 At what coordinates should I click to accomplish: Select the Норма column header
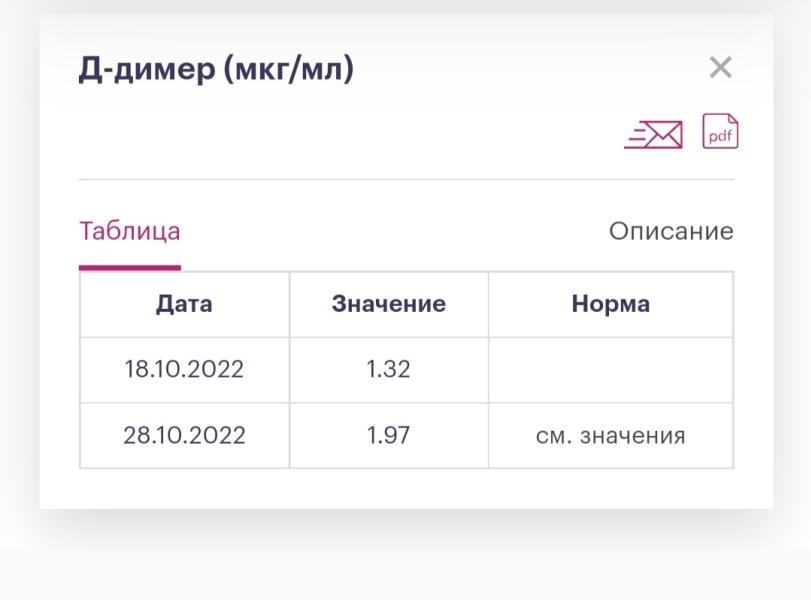click(610, 304)
